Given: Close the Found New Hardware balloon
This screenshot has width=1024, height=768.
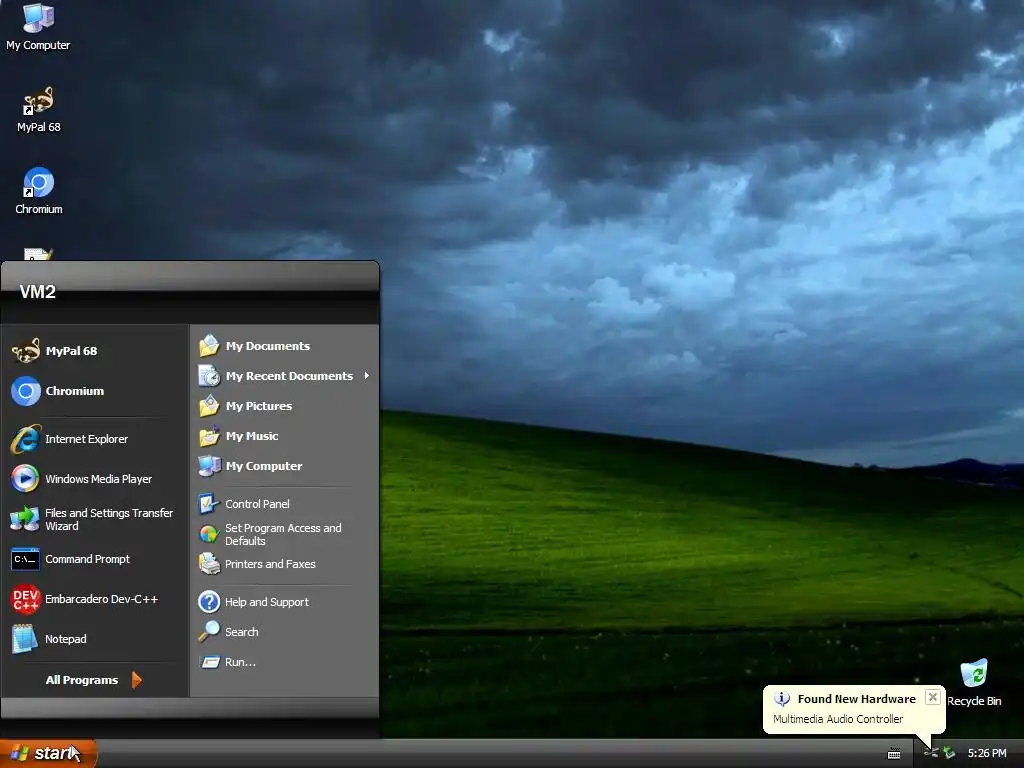Looking at the screenshot, I should pyautogui.click(x=933, y=697).
